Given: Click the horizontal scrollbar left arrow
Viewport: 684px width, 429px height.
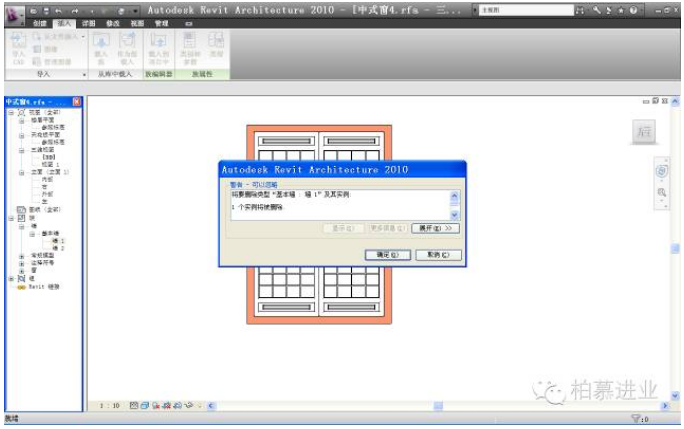Looking at the screenshot, I should [x=211, y=406].
